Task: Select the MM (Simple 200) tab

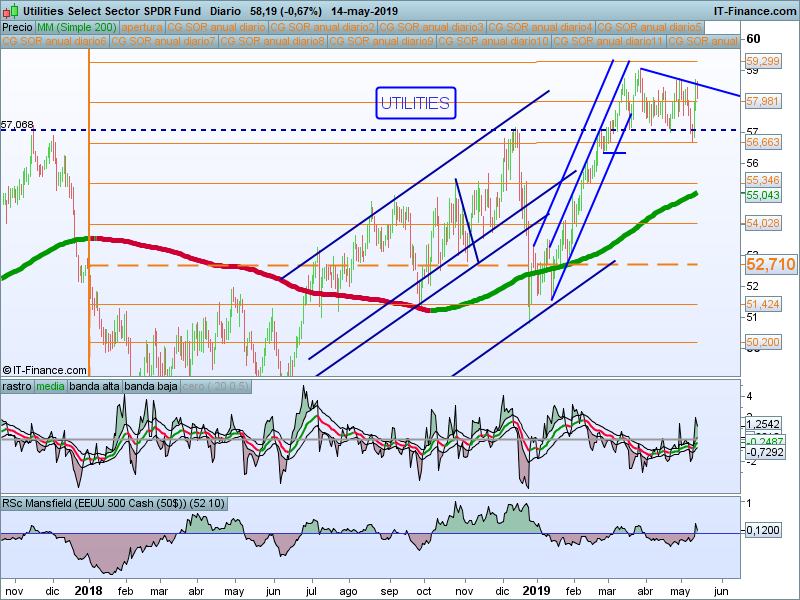Action: click(77, 27)
